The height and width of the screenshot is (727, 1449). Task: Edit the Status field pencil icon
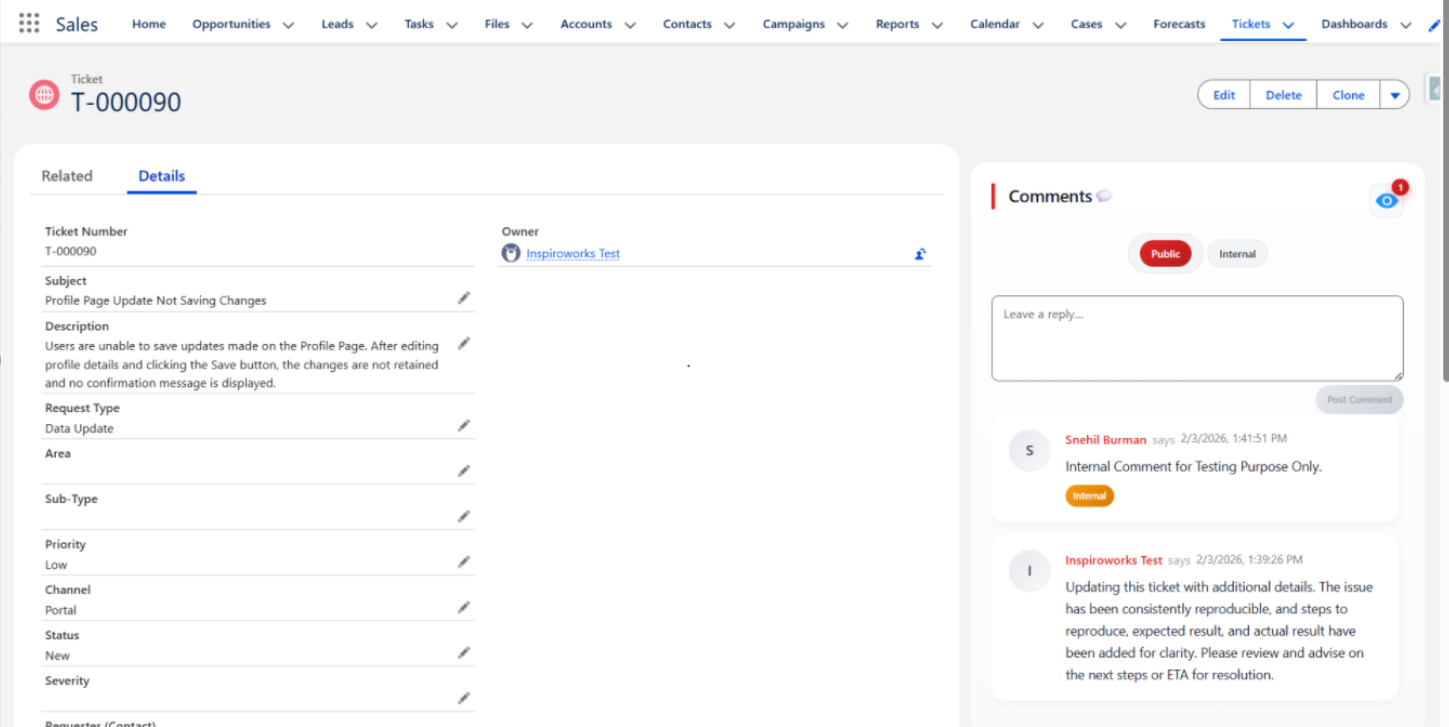[x=464, y=653]
